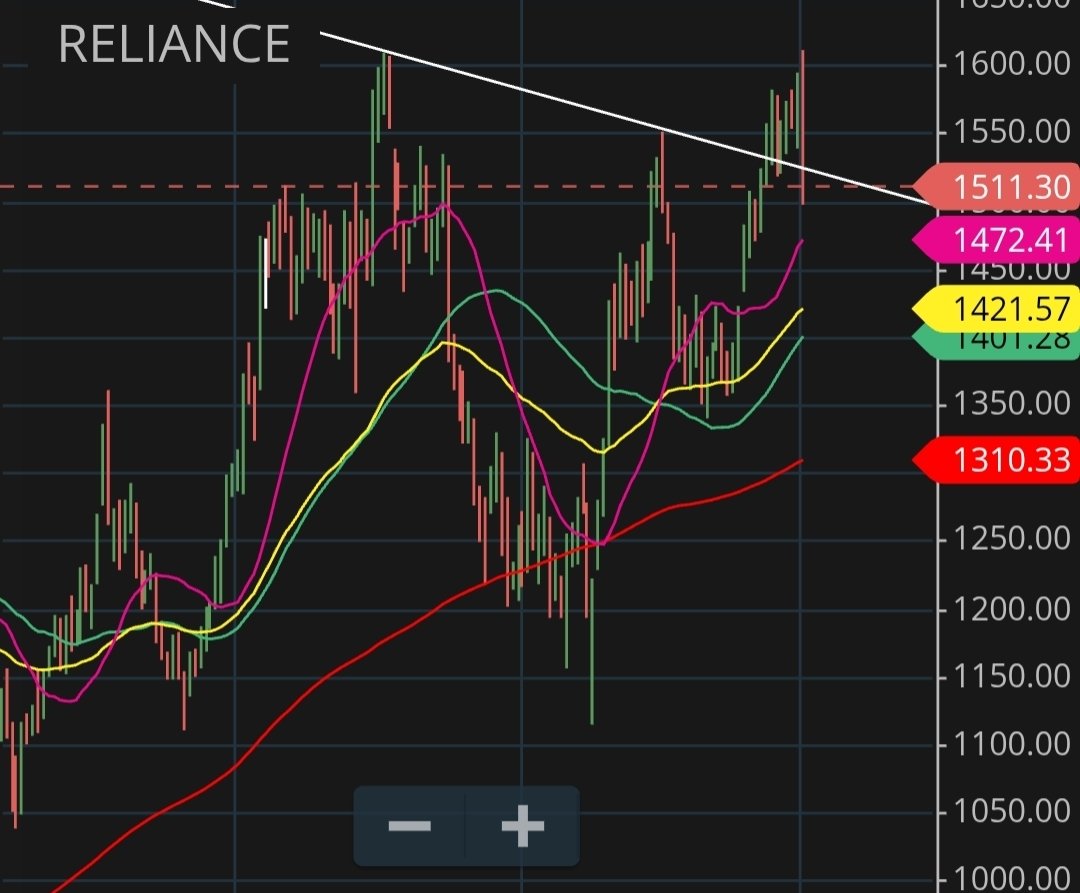
Task: Click the RELIANCE symbol label
Action: coord(174,44)
